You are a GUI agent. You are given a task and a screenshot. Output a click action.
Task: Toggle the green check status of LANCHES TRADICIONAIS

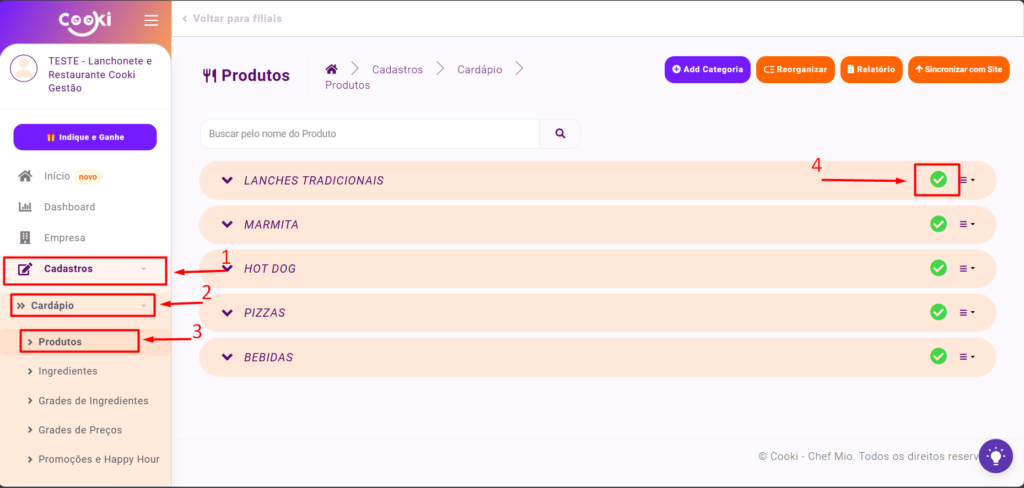point(938,180)
